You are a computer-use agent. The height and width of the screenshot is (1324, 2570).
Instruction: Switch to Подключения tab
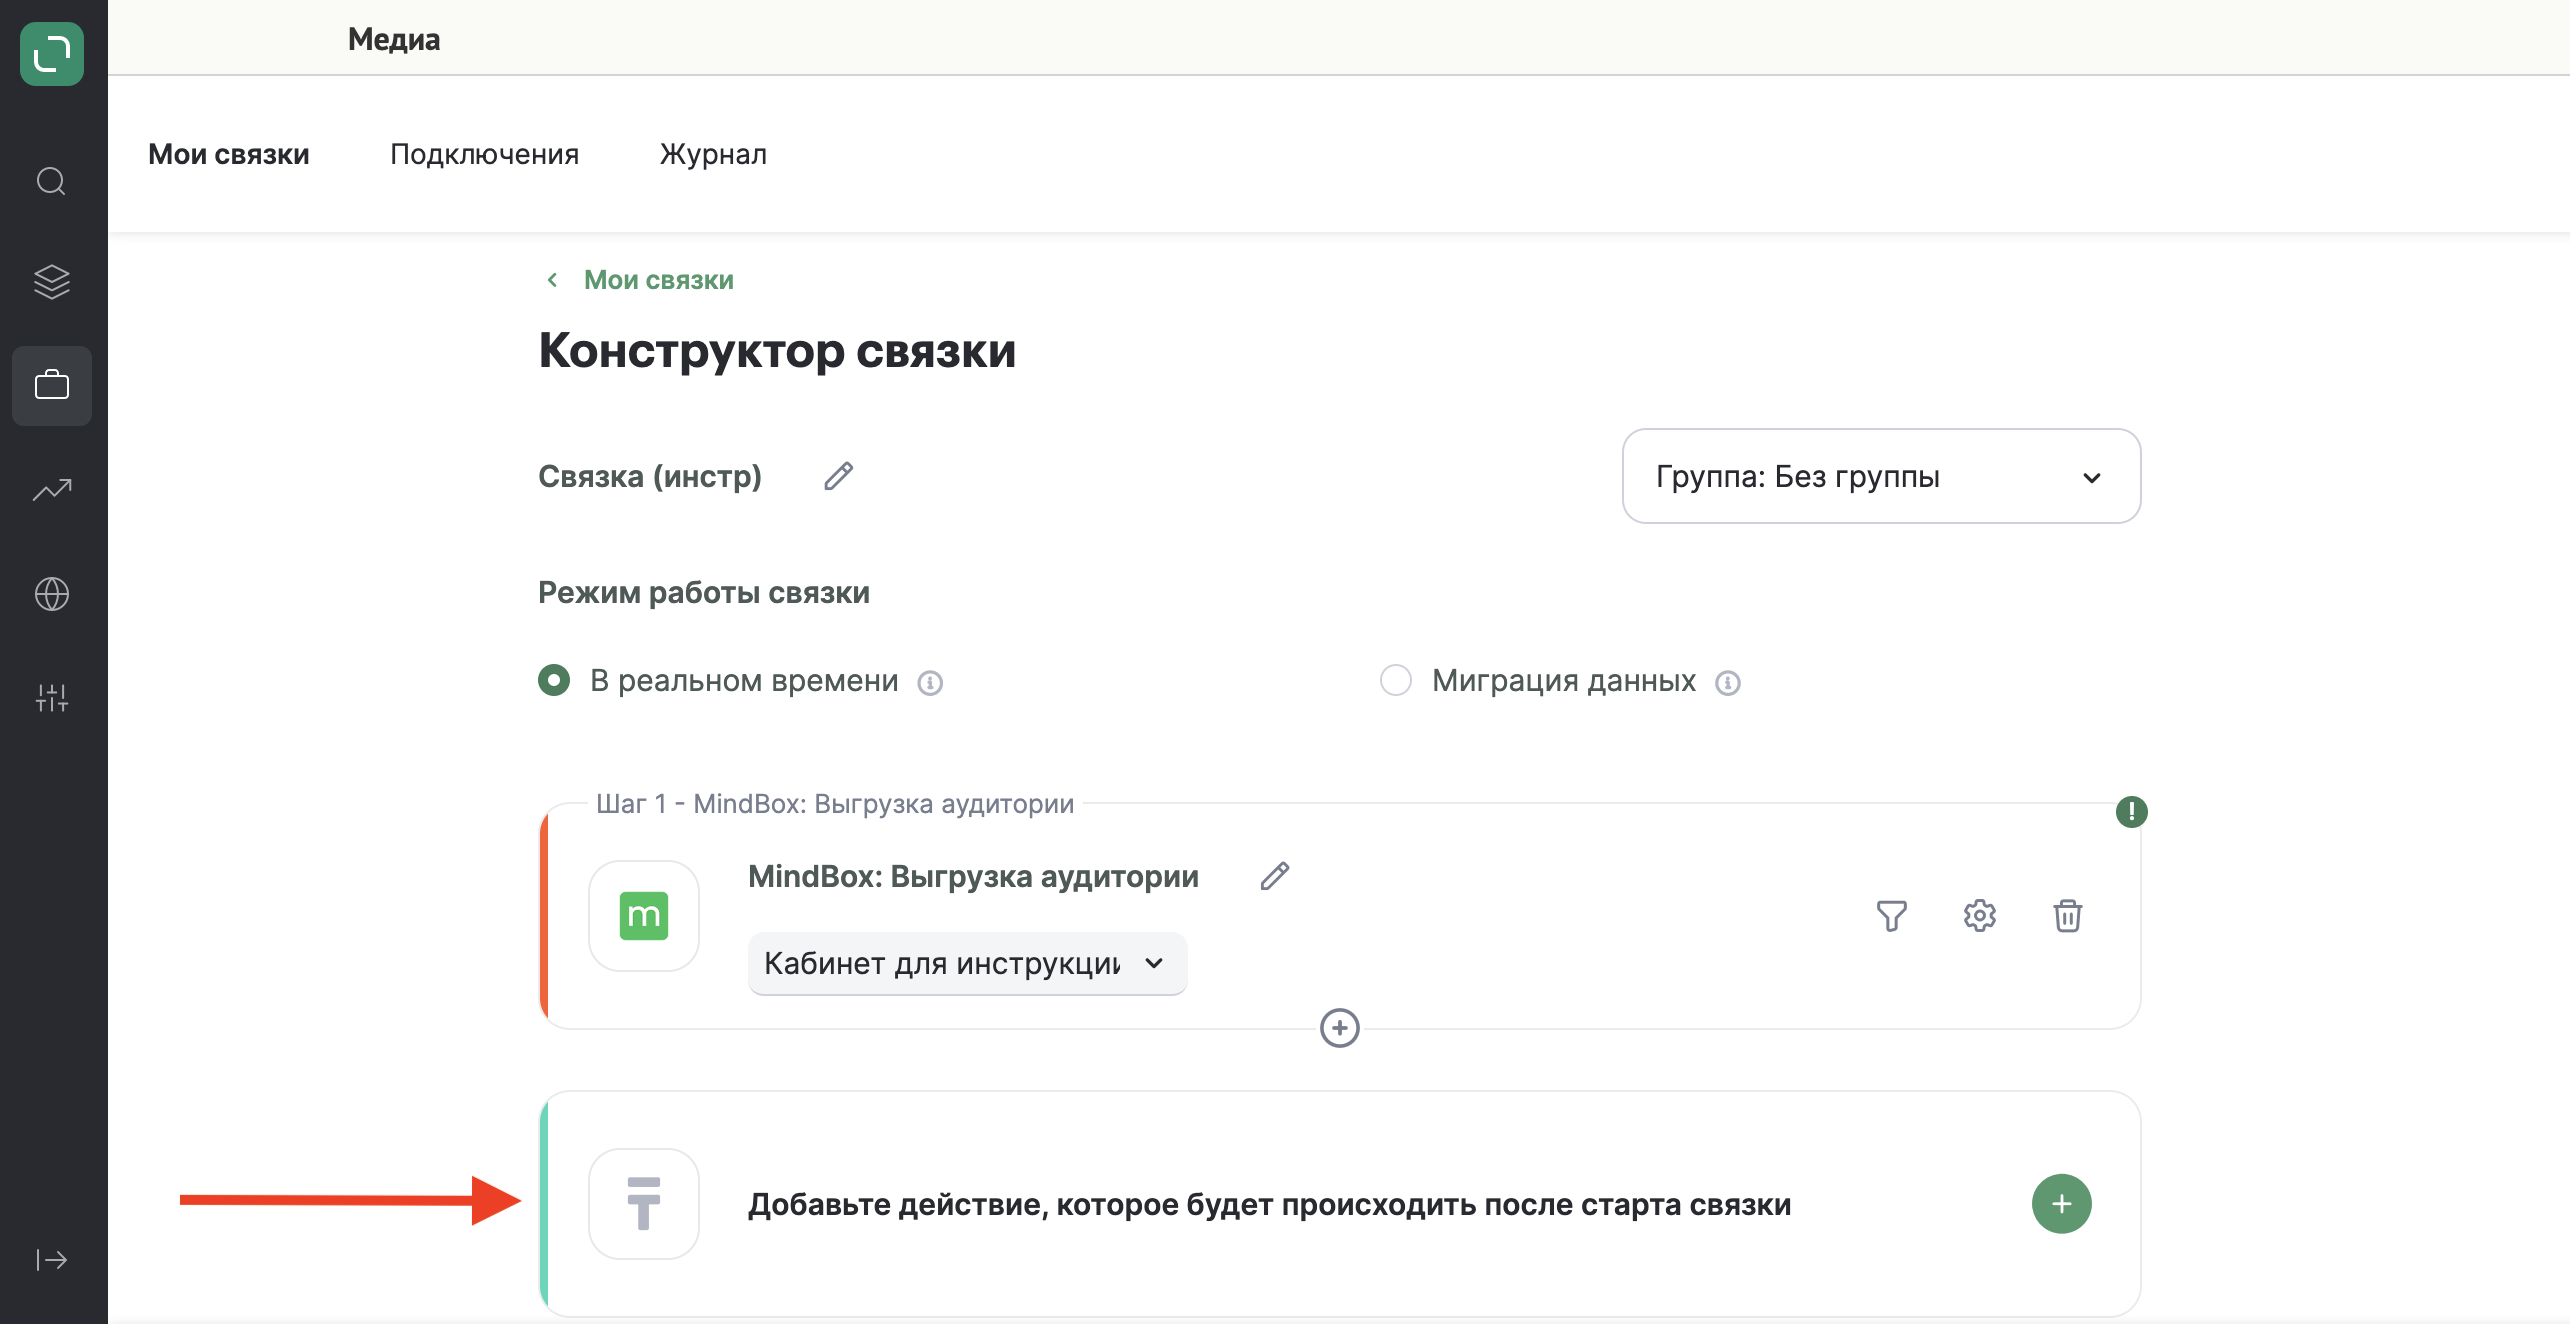(484, 154)
